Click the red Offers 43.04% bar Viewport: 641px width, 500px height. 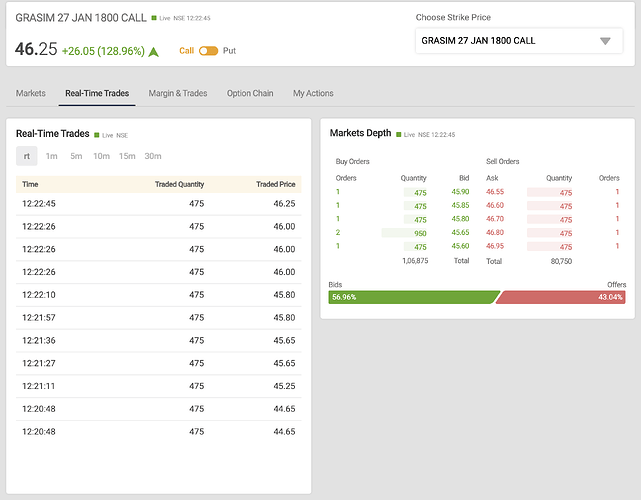[x=560, y=297]
